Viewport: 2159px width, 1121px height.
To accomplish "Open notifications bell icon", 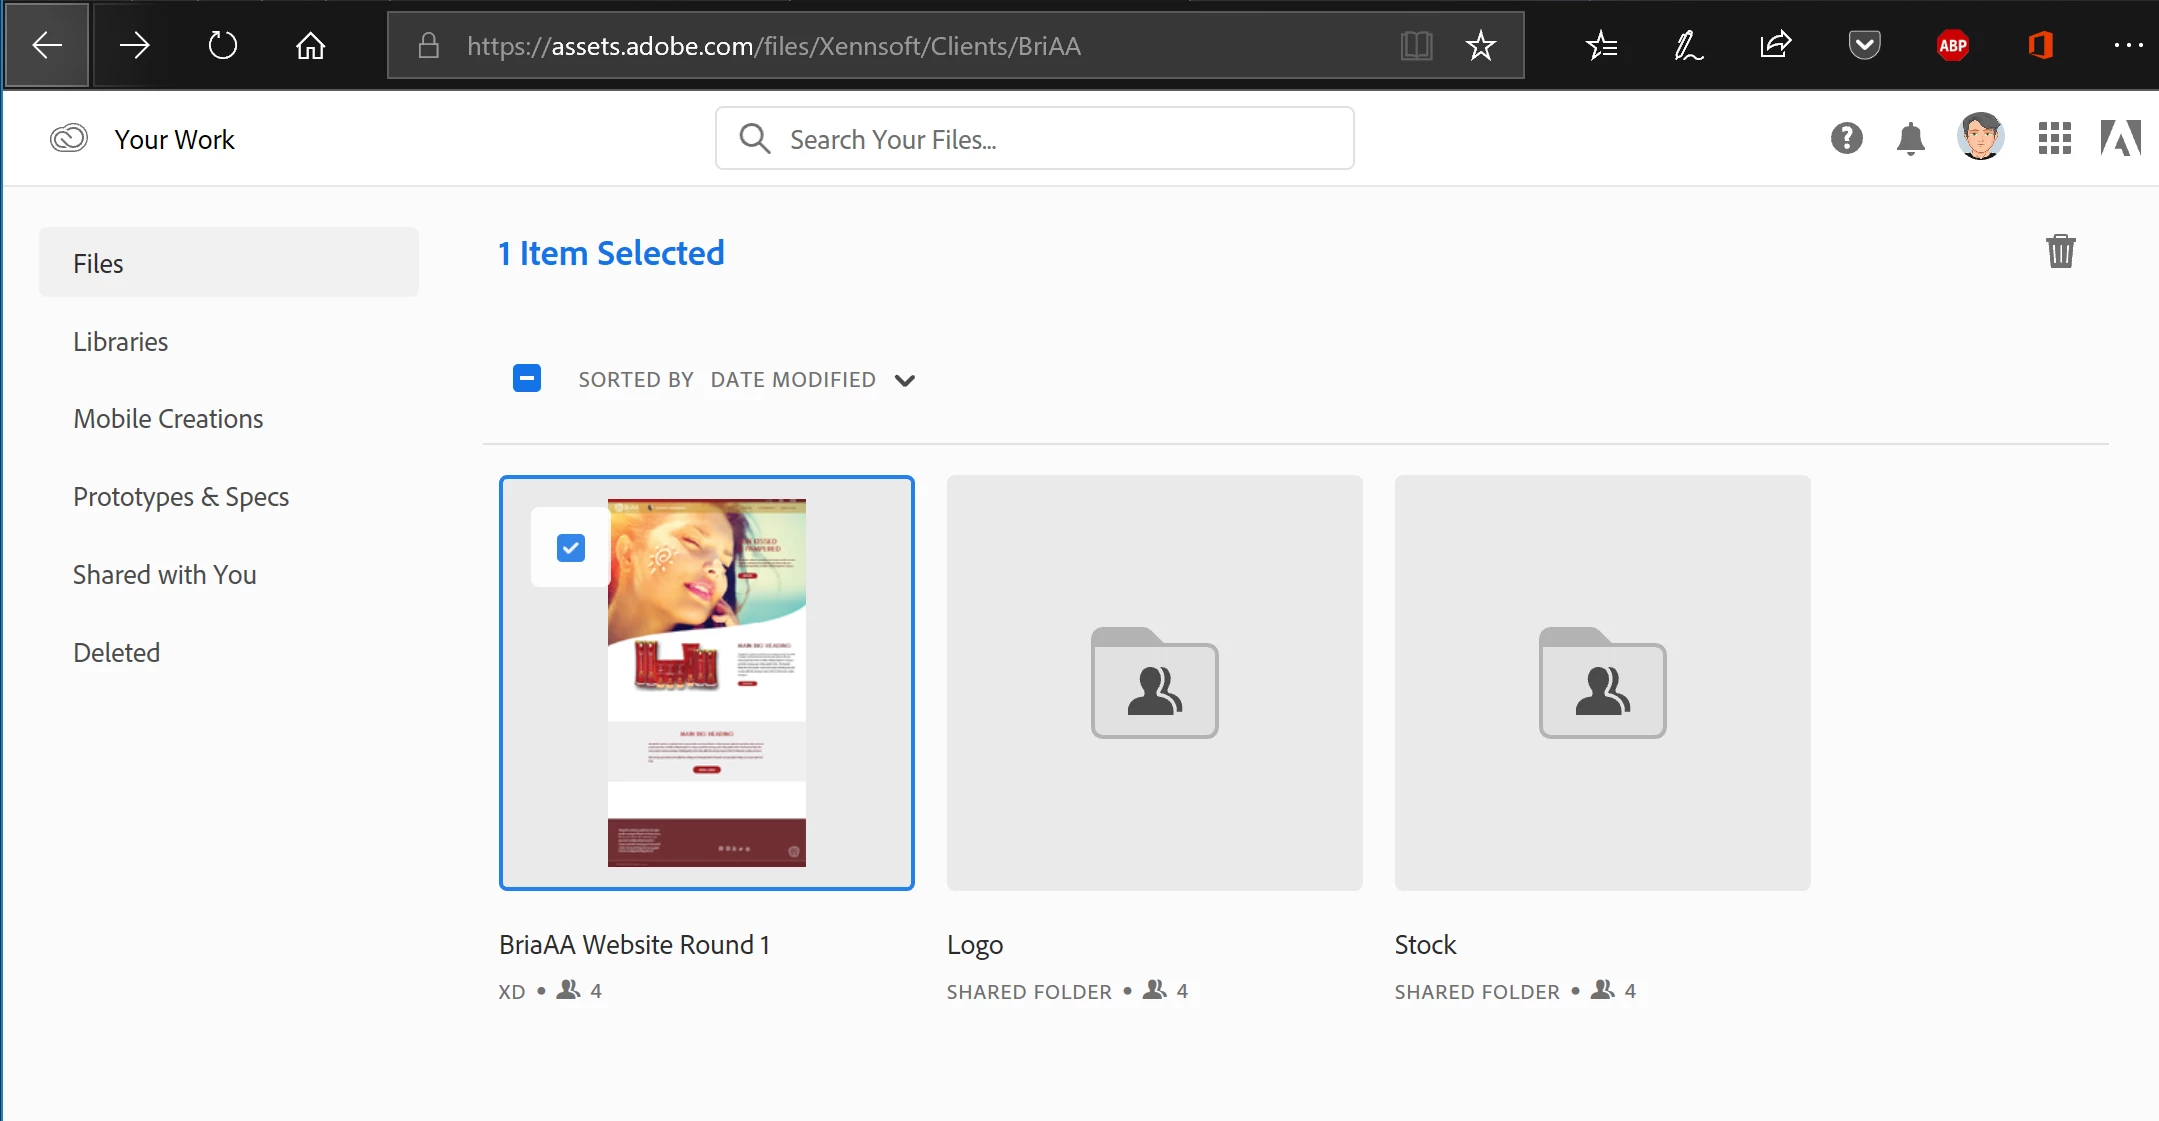I will 1910,138.
